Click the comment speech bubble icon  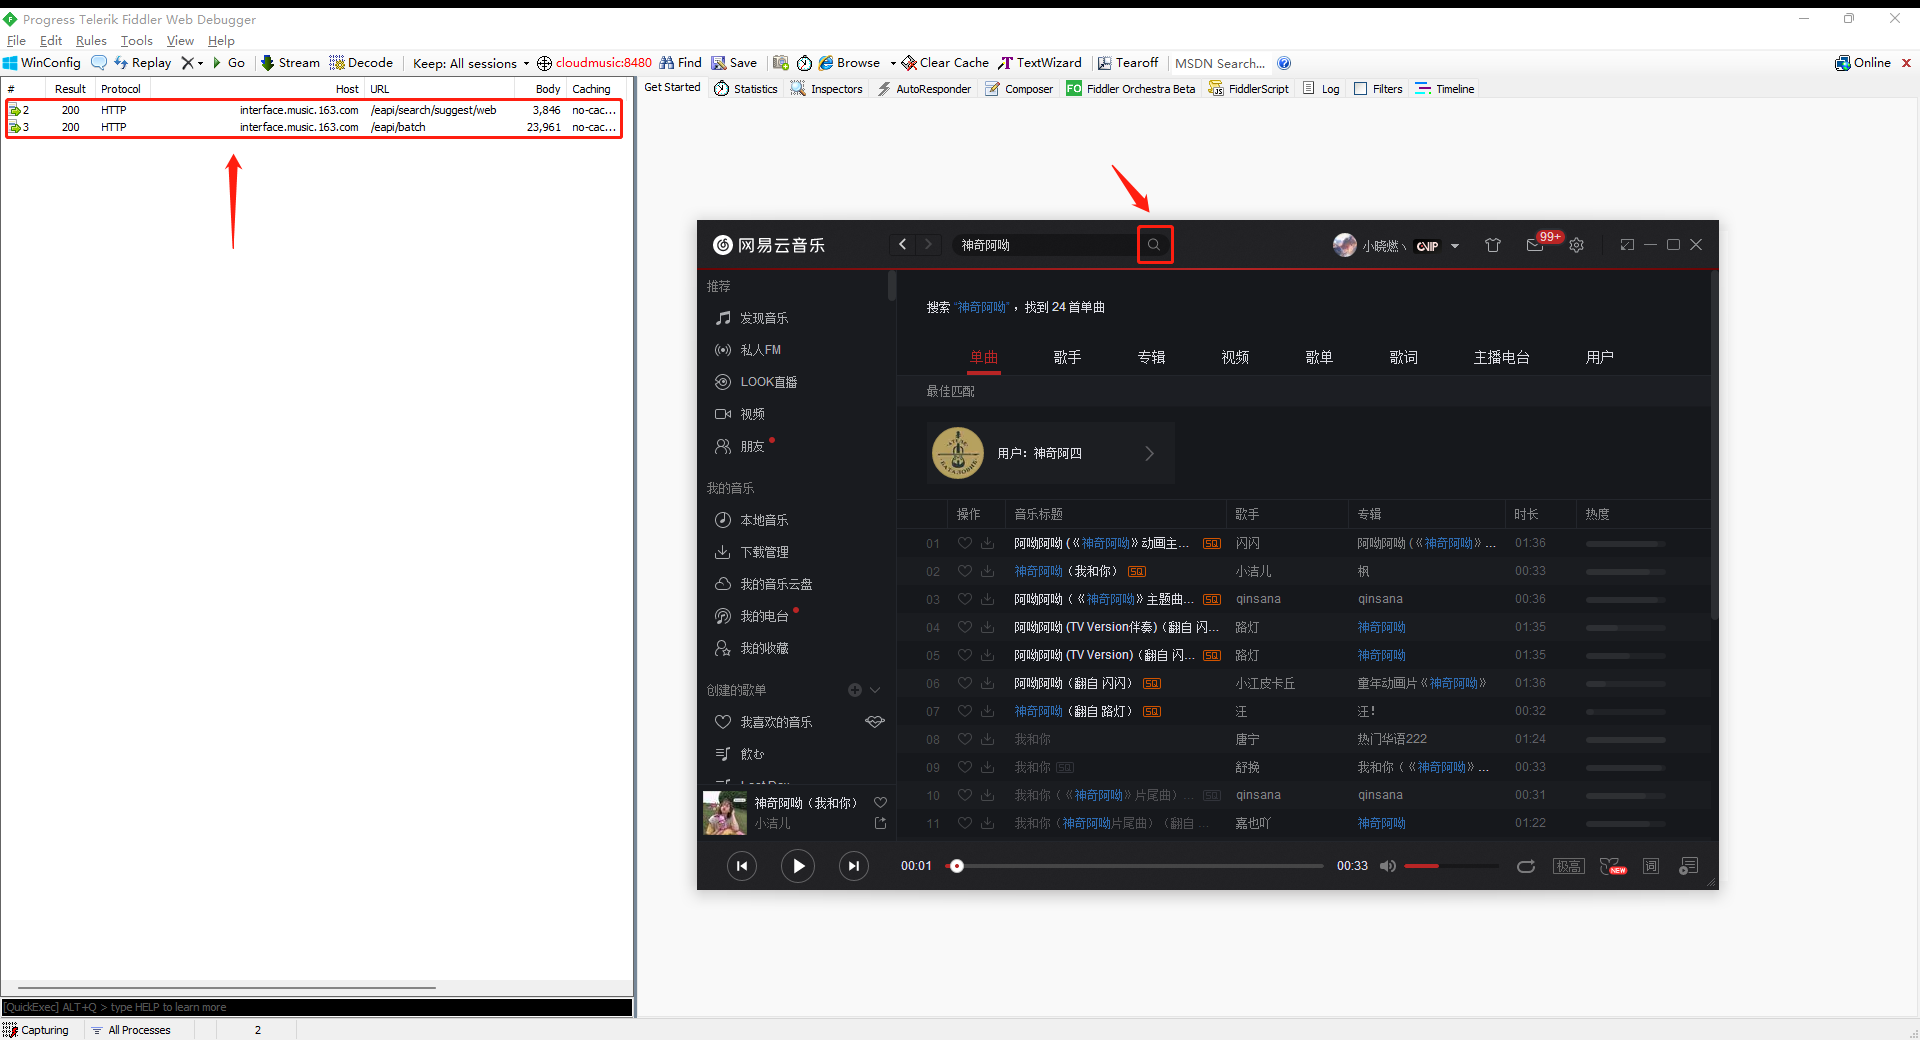(99, 63)
